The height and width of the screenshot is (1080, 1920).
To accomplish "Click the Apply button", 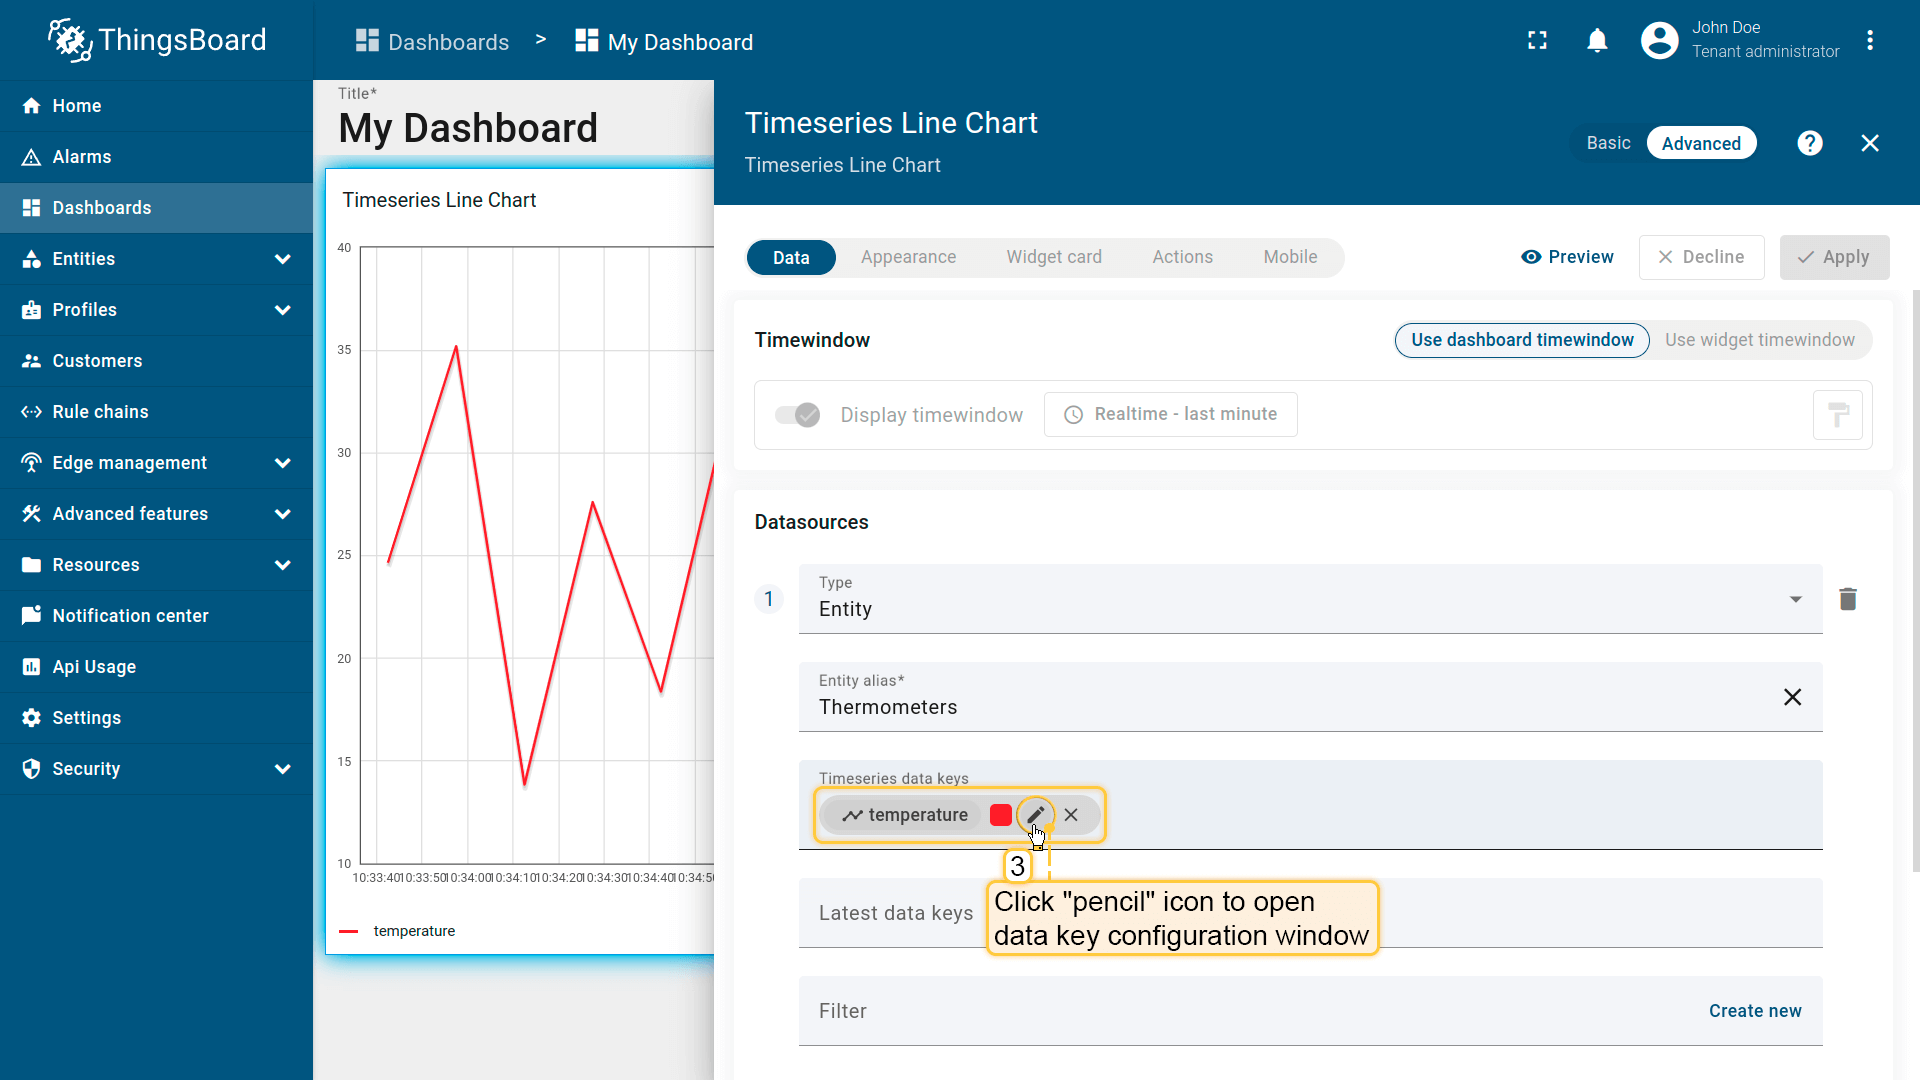I will point(1834,257).
